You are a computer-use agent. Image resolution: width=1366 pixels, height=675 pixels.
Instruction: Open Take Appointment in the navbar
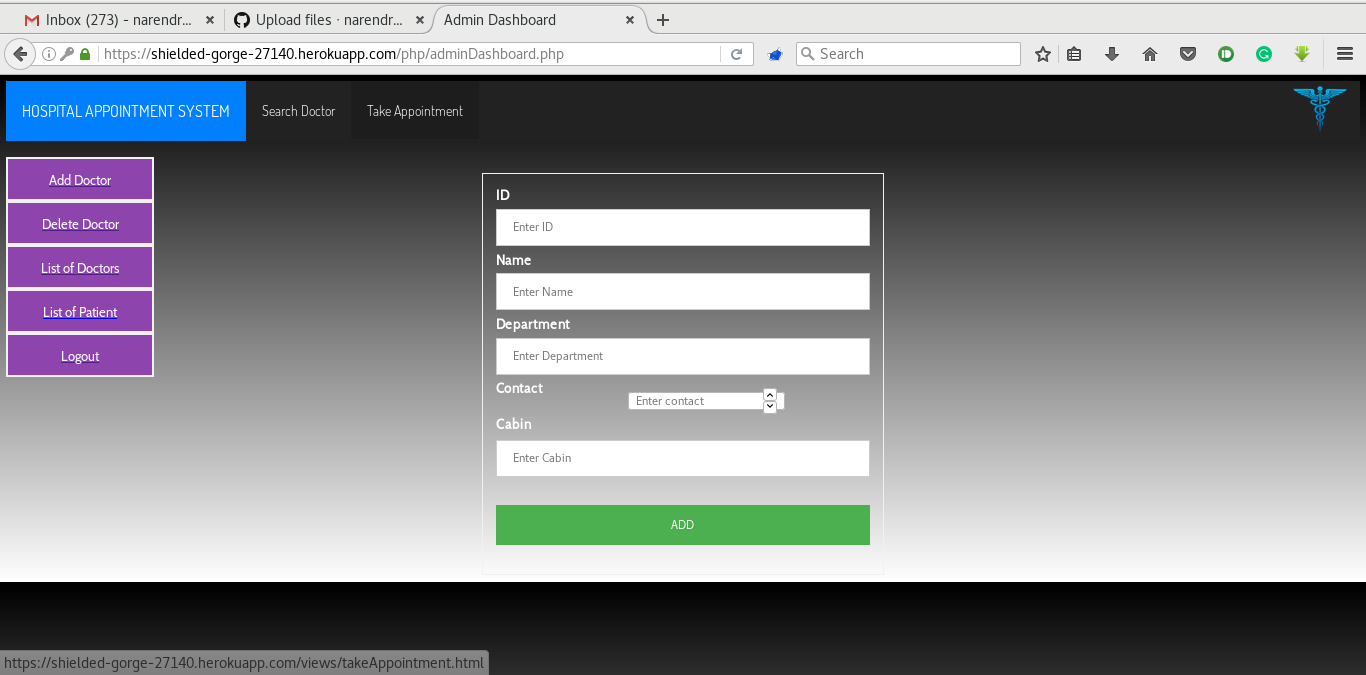point(415,111)
